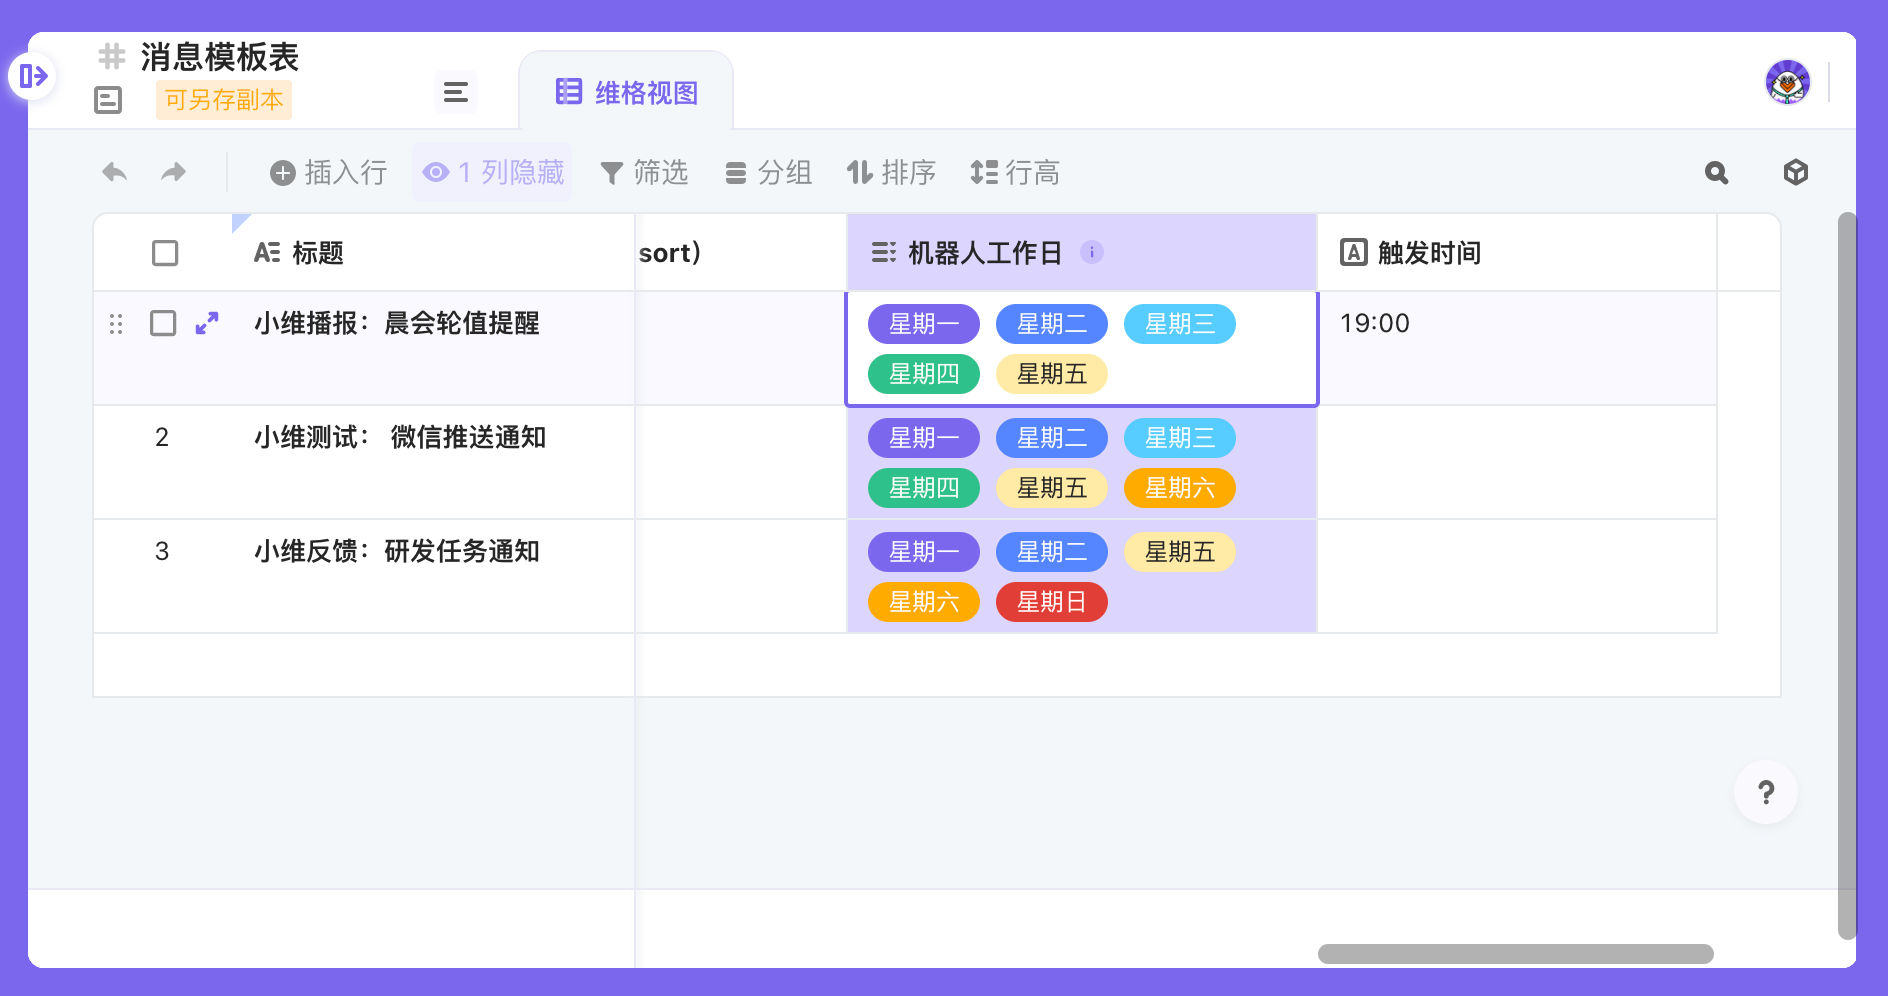Open the 排序 sort options

[891, 173]
